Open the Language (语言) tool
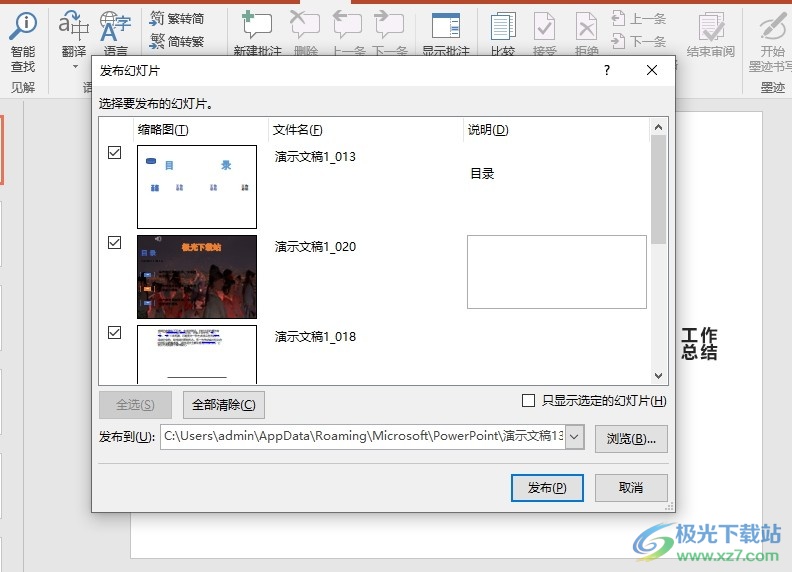Viewport: 792px width, 572px height. tap(115, 33)
